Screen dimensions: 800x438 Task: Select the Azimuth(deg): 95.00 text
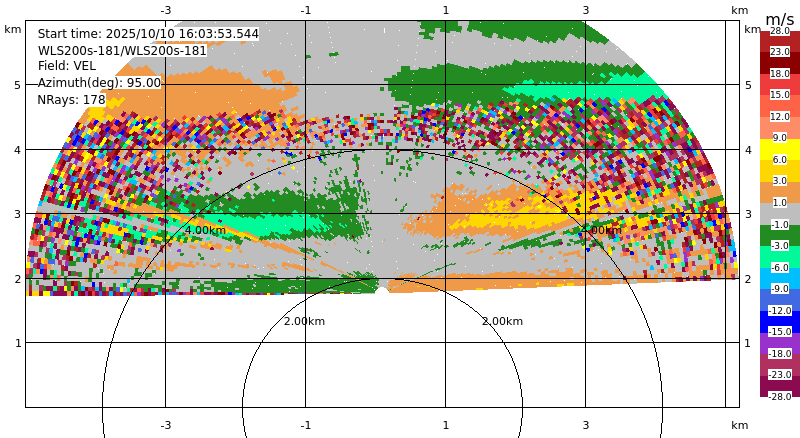tap(99, 83)
